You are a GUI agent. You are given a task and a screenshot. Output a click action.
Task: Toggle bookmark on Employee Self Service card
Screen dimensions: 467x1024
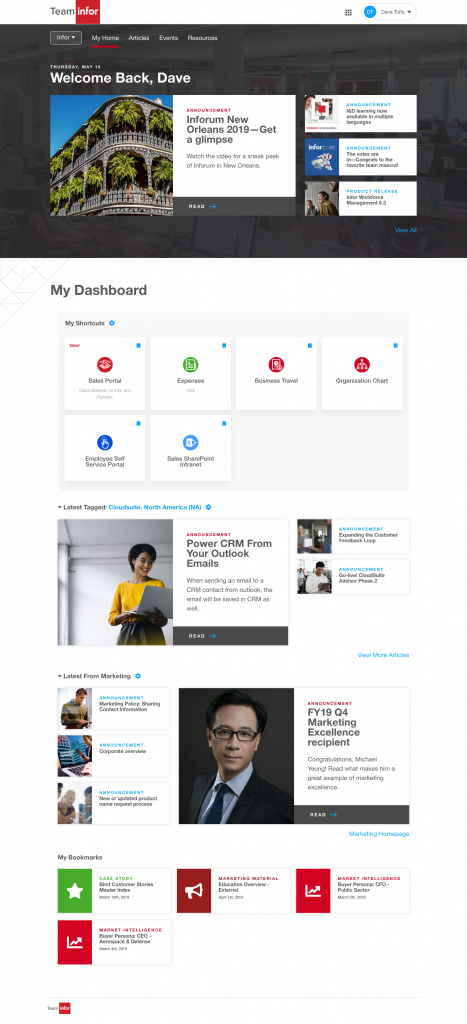138,423
